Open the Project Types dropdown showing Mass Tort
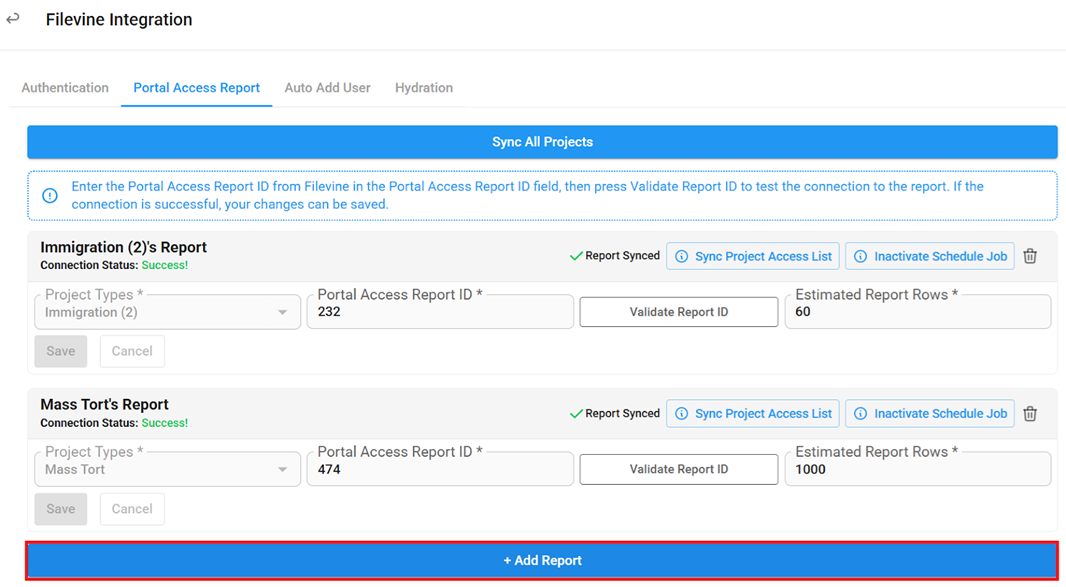 click(167, 469)
